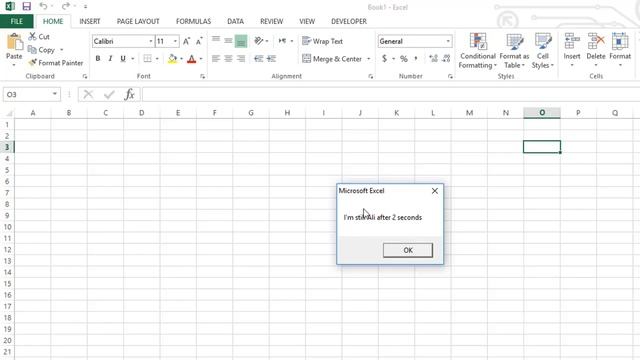This screenshot has height=360, width=640.
Task: Align text left
Action: tap(216, 59)
